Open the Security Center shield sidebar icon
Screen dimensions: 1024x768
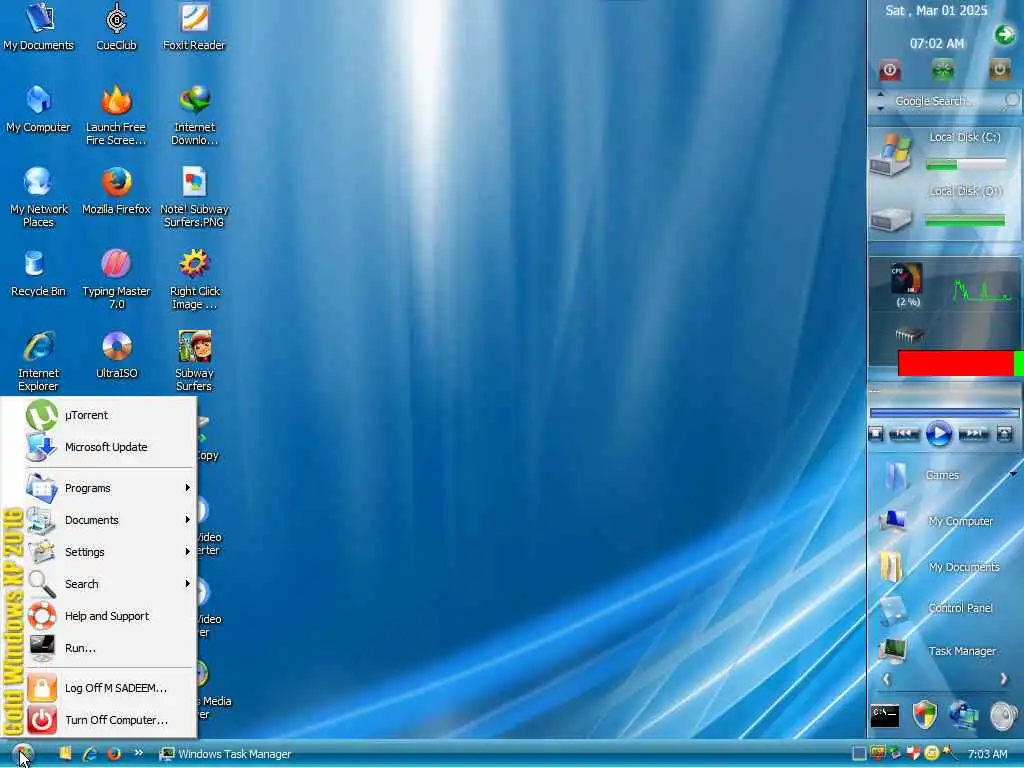925,715
